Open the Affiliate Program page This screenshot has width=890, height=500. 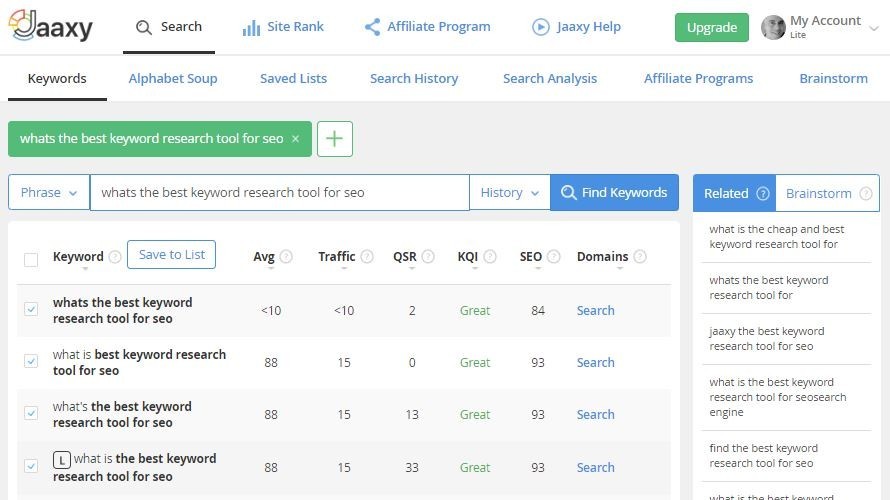427,27
